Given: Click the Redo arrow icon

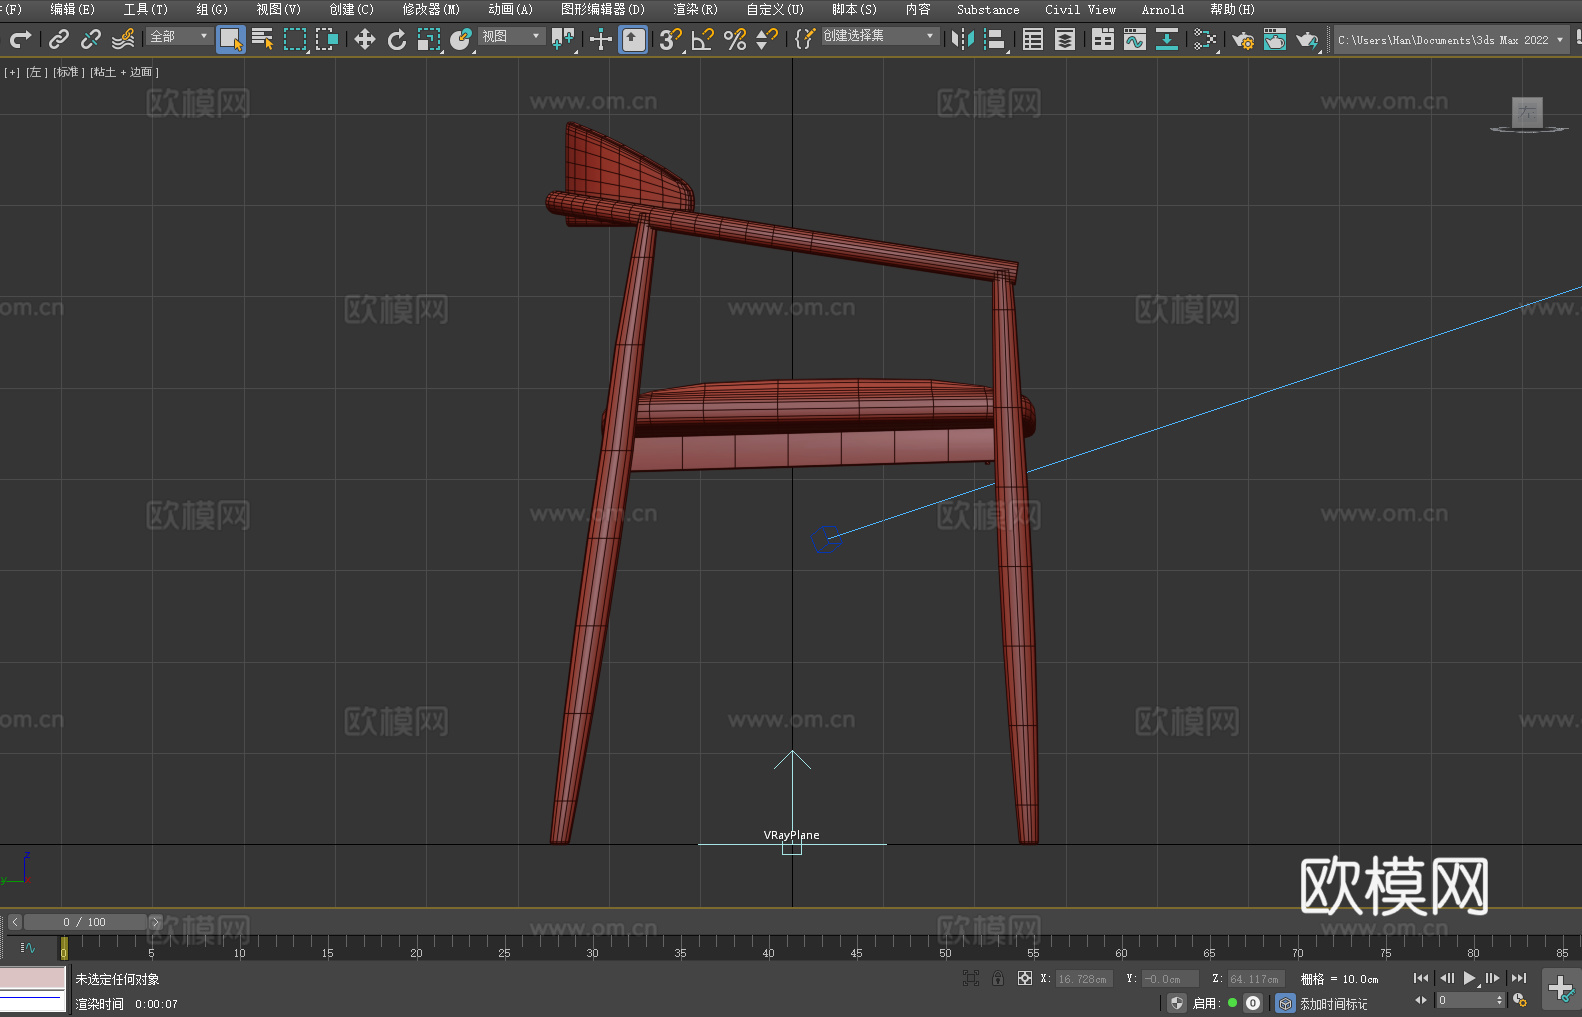Looking at the screenshot, I should pos(20,39).
